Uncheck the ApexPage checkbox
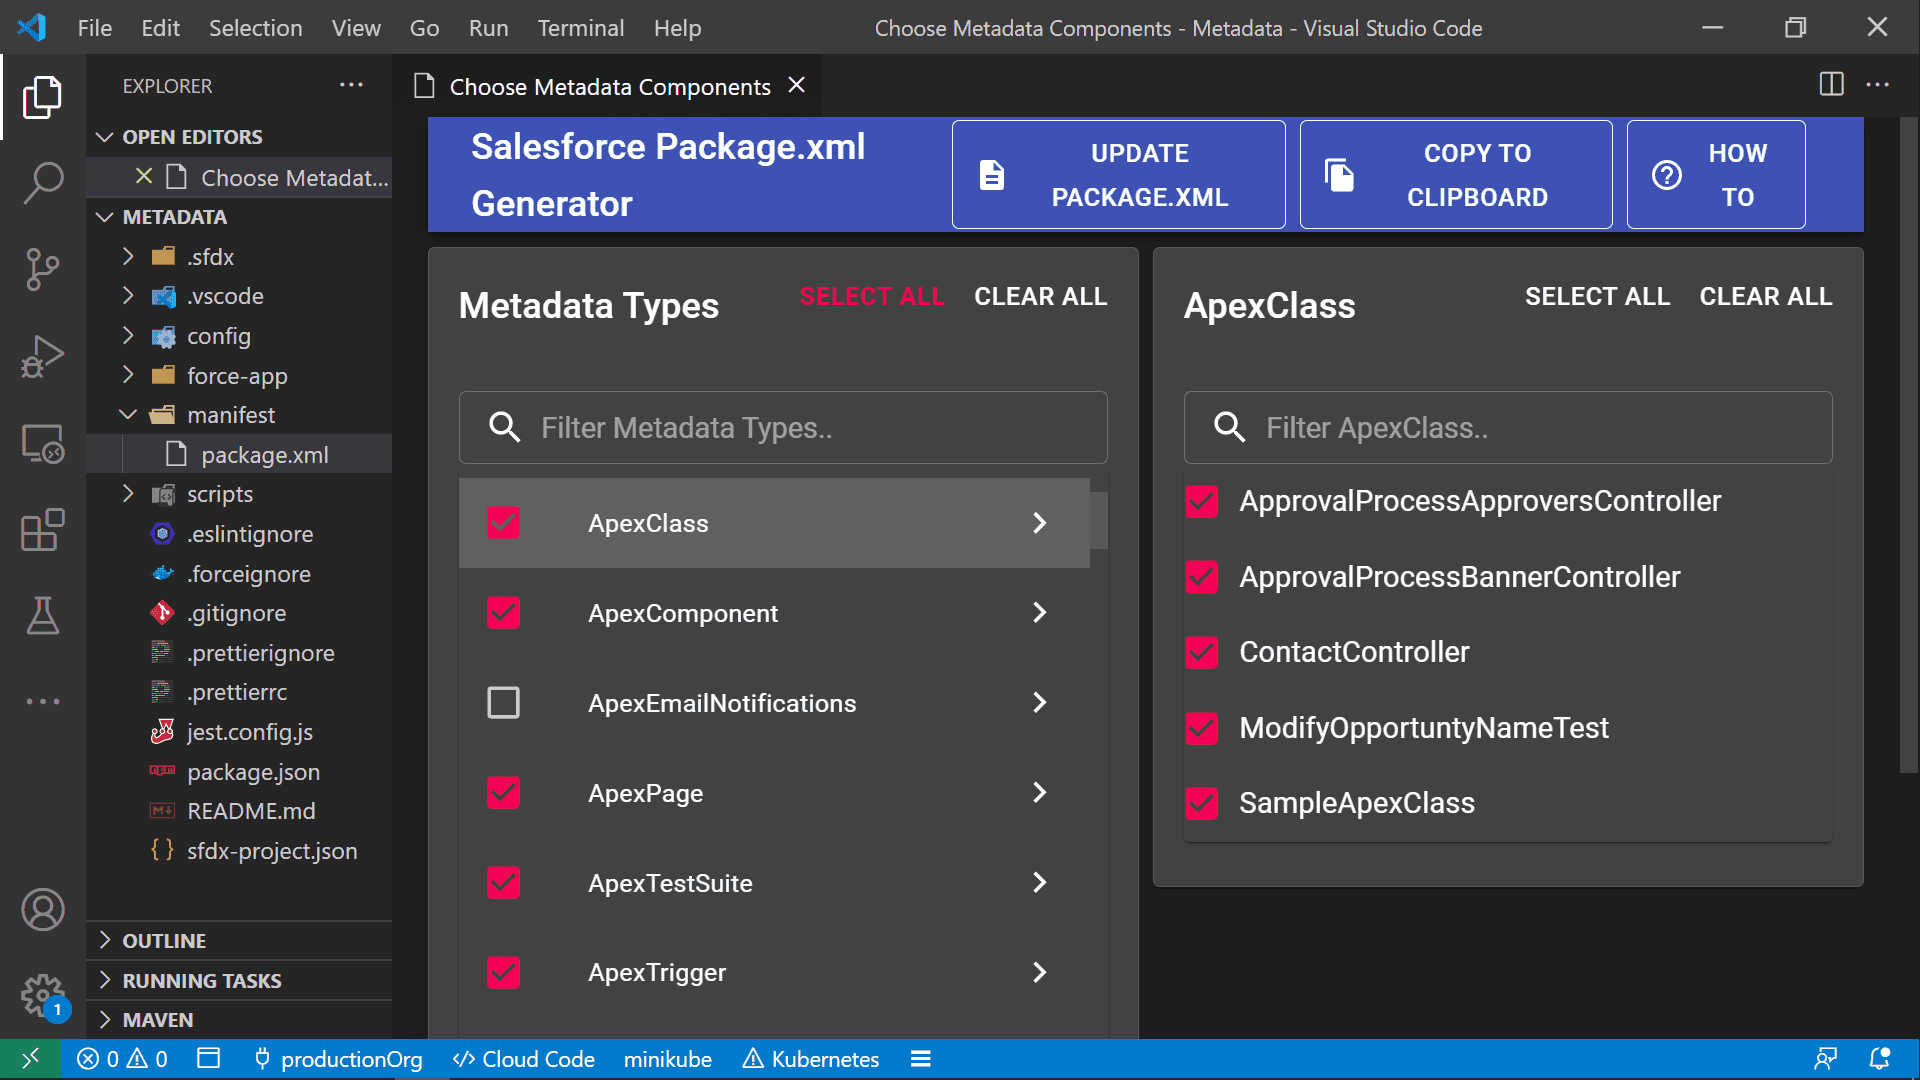This screenshot has width=1920, height=1080. [x=504, y=792]
